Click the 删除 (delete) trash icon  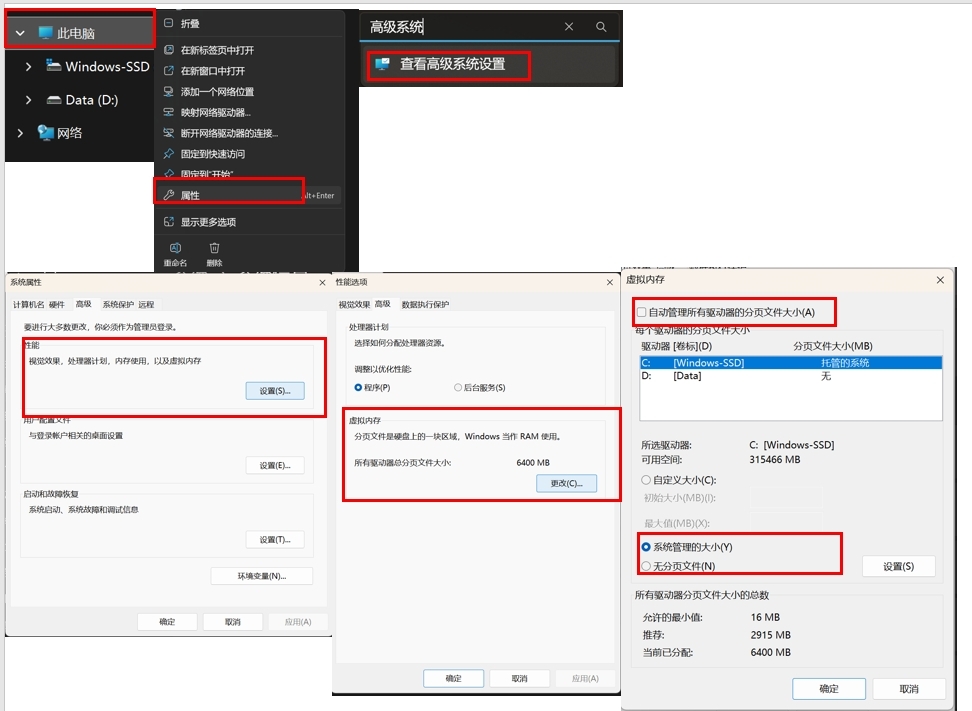point(214,248)
